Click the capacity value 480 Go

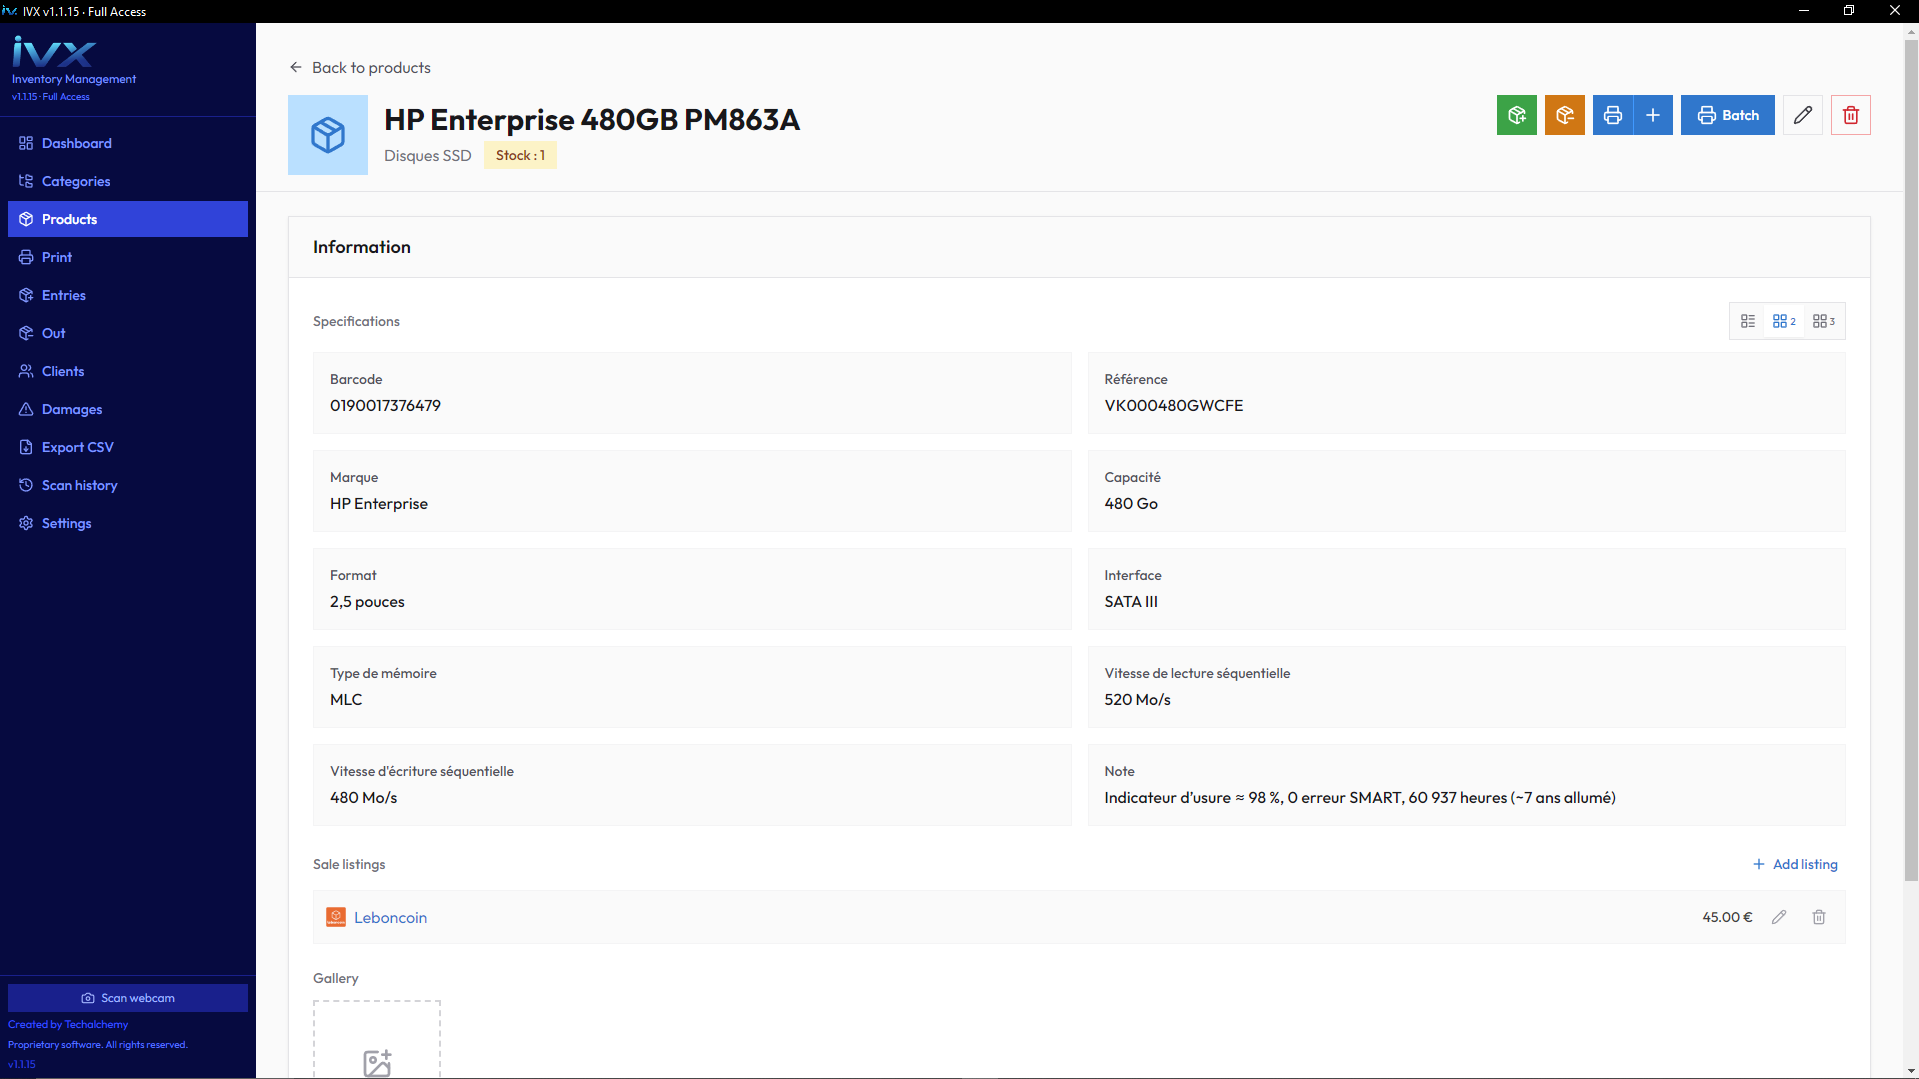click(1131, 503)
